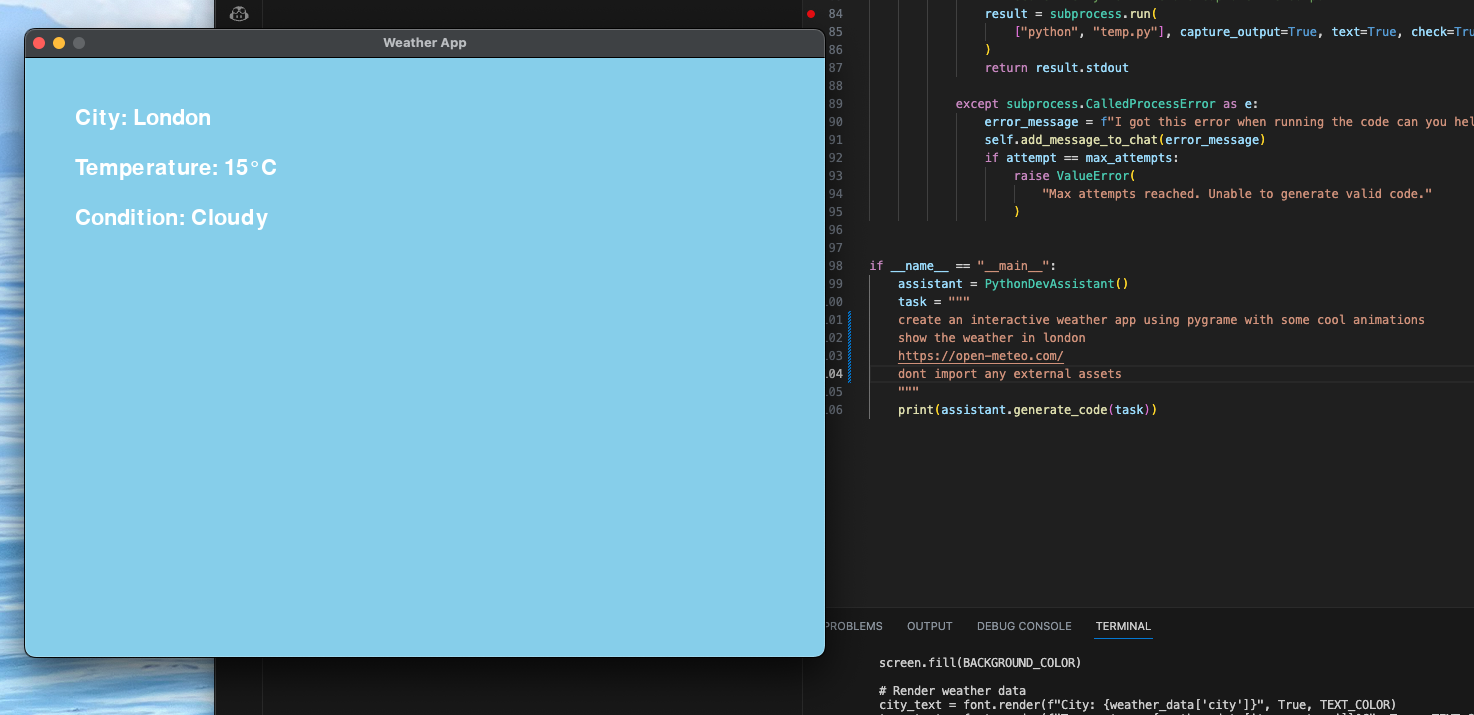Image resolution: width=1474 pixels, height=715 pixels.
Task: Click the 'if __name__ == "__main__":' line
Action: [x=962, y=266]
